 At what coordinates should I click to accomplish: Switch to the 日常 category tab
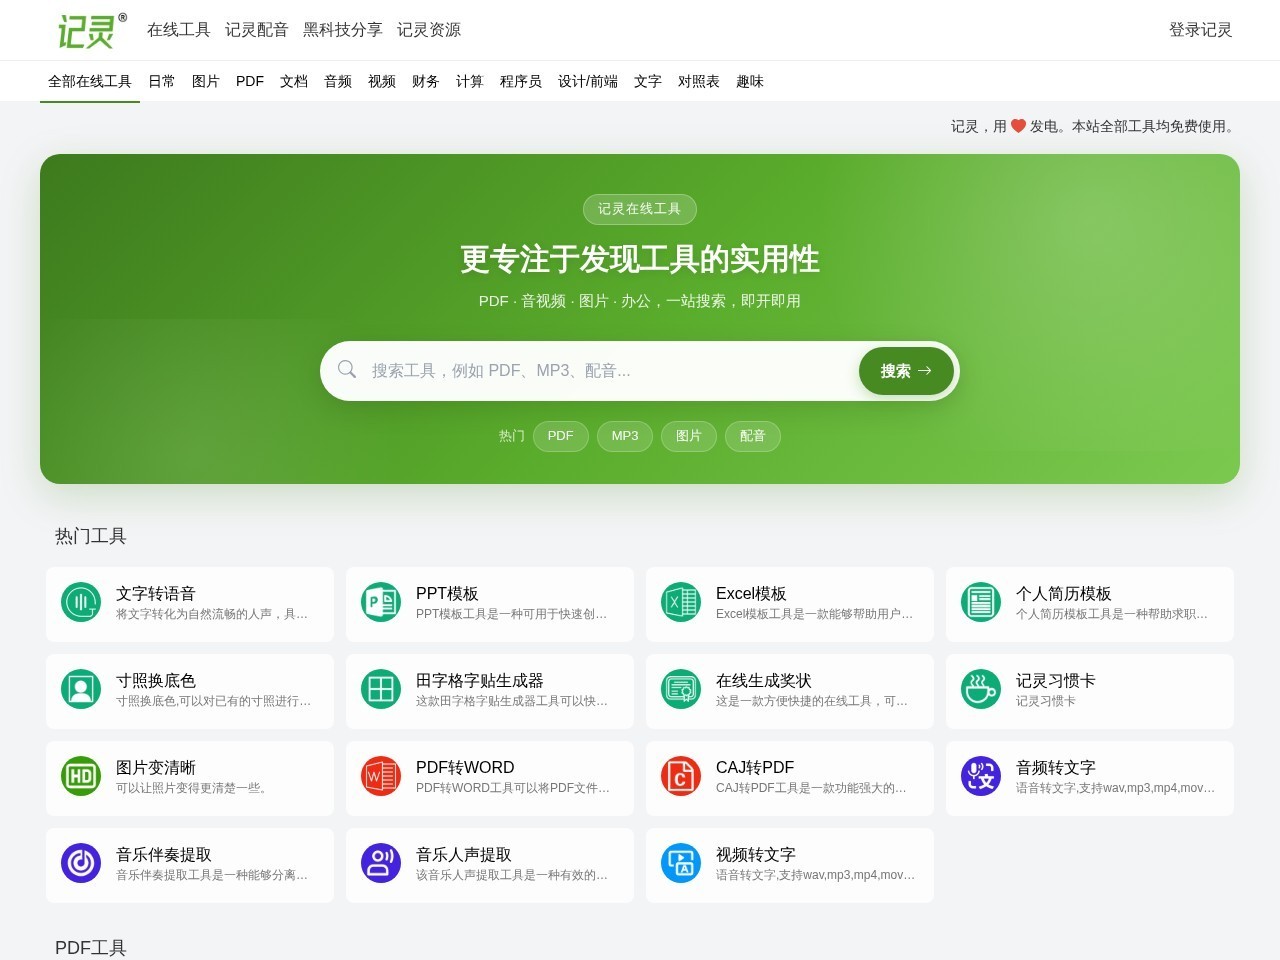(162, 81)
